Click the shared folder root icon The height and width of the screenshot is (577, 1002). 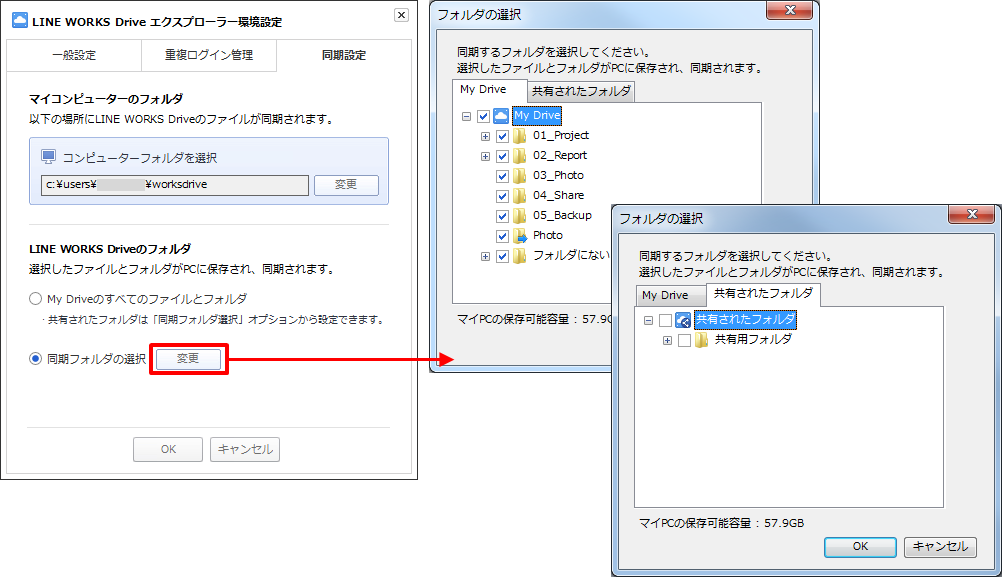point(683,320)
